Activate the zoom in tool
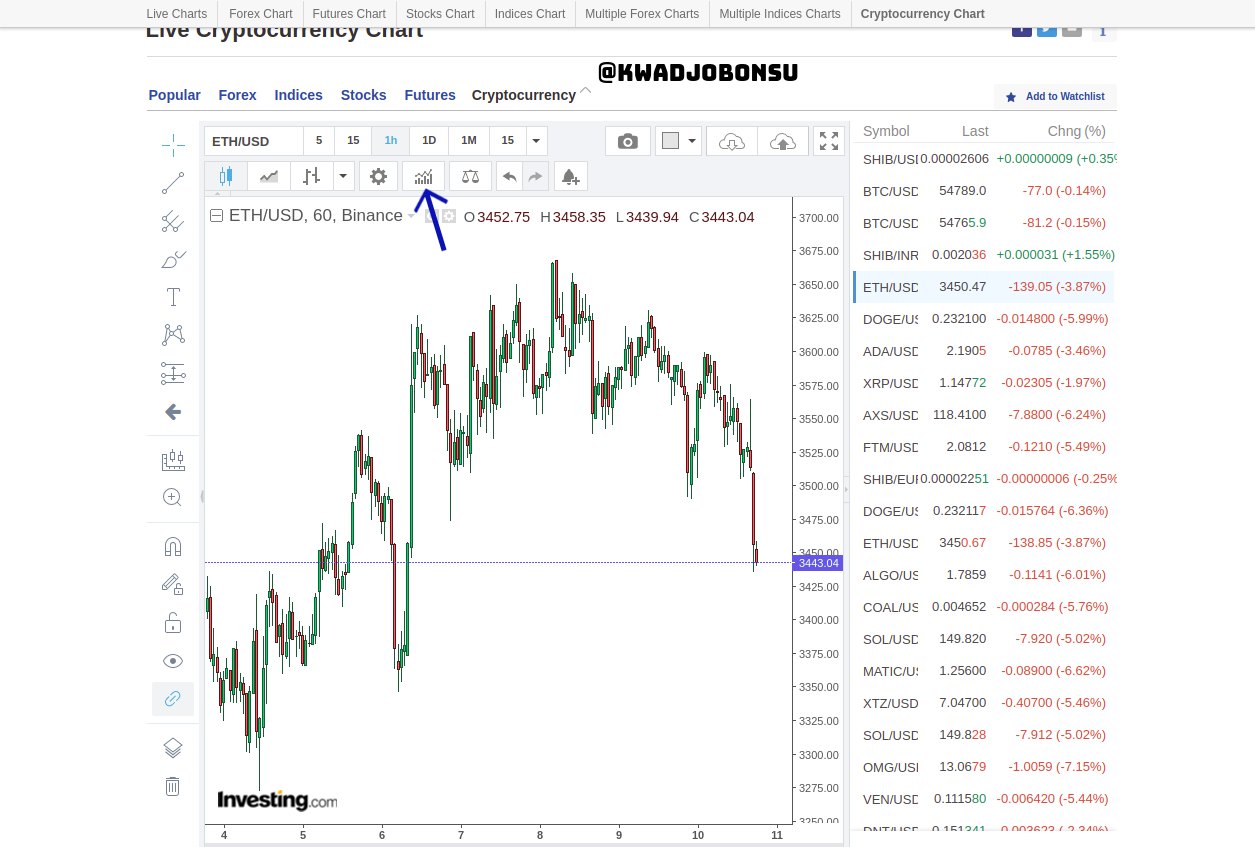Viewport: 1255px width, 847px height. (x=173, y=497)
